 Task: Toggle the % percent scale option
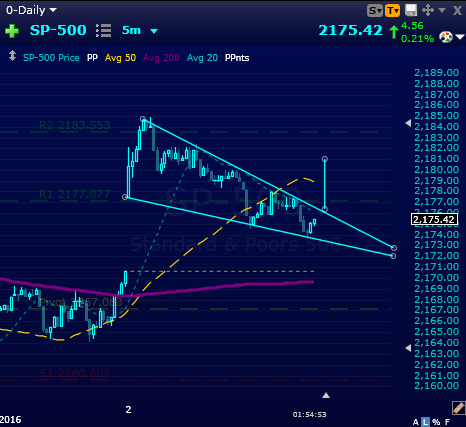(x=436, y=422)
